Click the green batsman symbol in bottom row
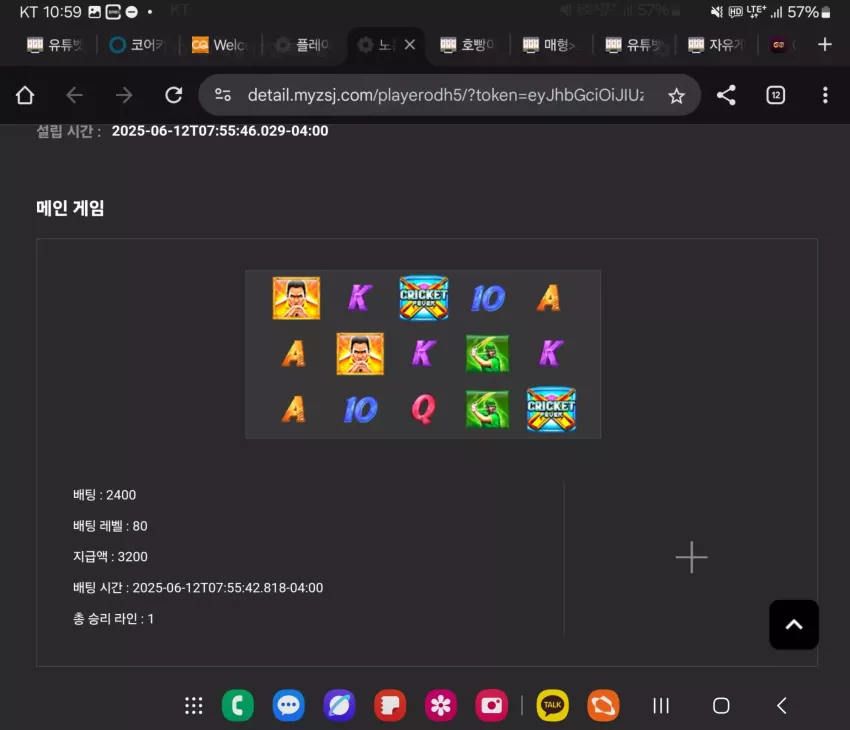850x730 pixels. point(487,409)
